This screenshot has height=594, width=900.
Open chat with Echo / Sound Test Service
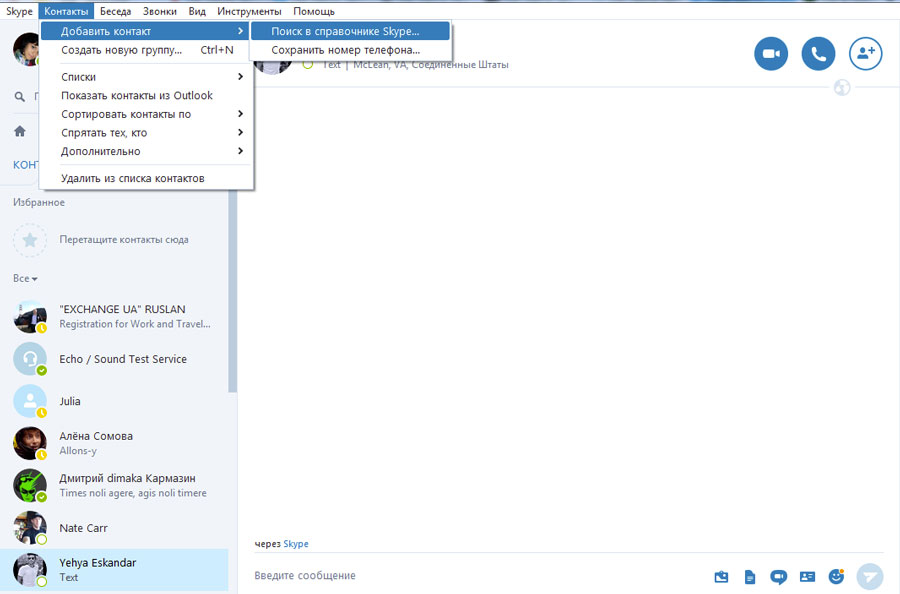[x=114, y=359]
